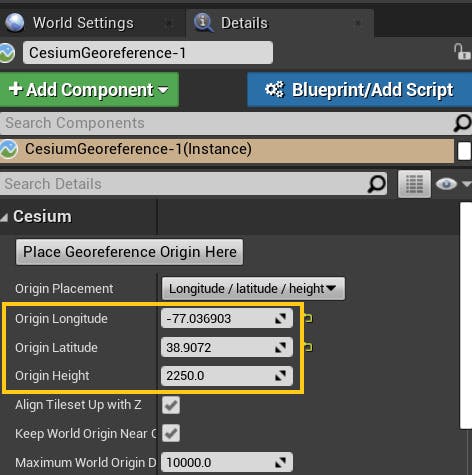
Task: Click the Blueprint/Add Script button
Action: tap(359, 90)
